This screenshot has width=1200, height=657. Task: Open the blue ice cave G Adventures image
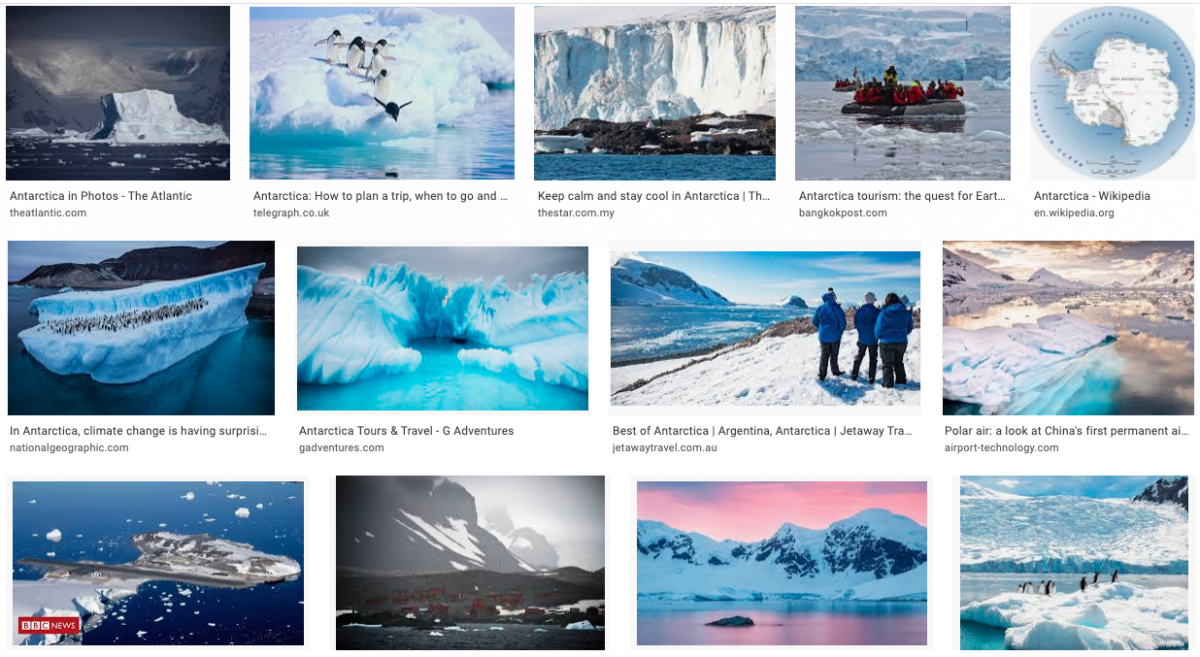[x=442, y=328]
